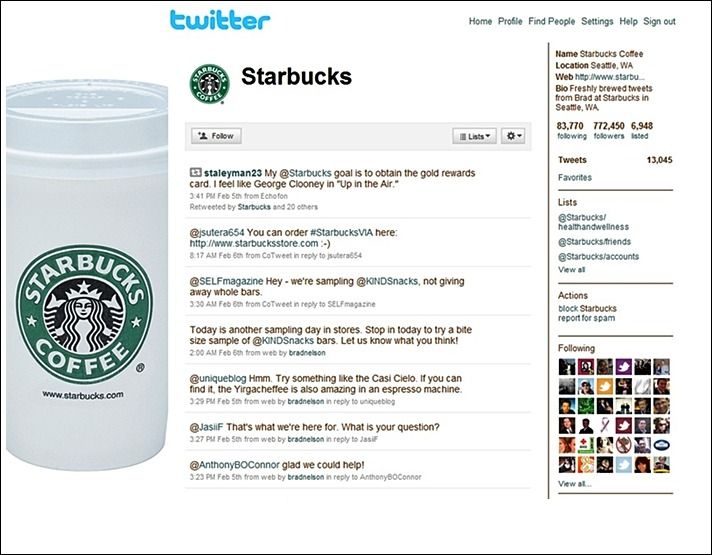Open Find People in top navigation

click(551, 21)
